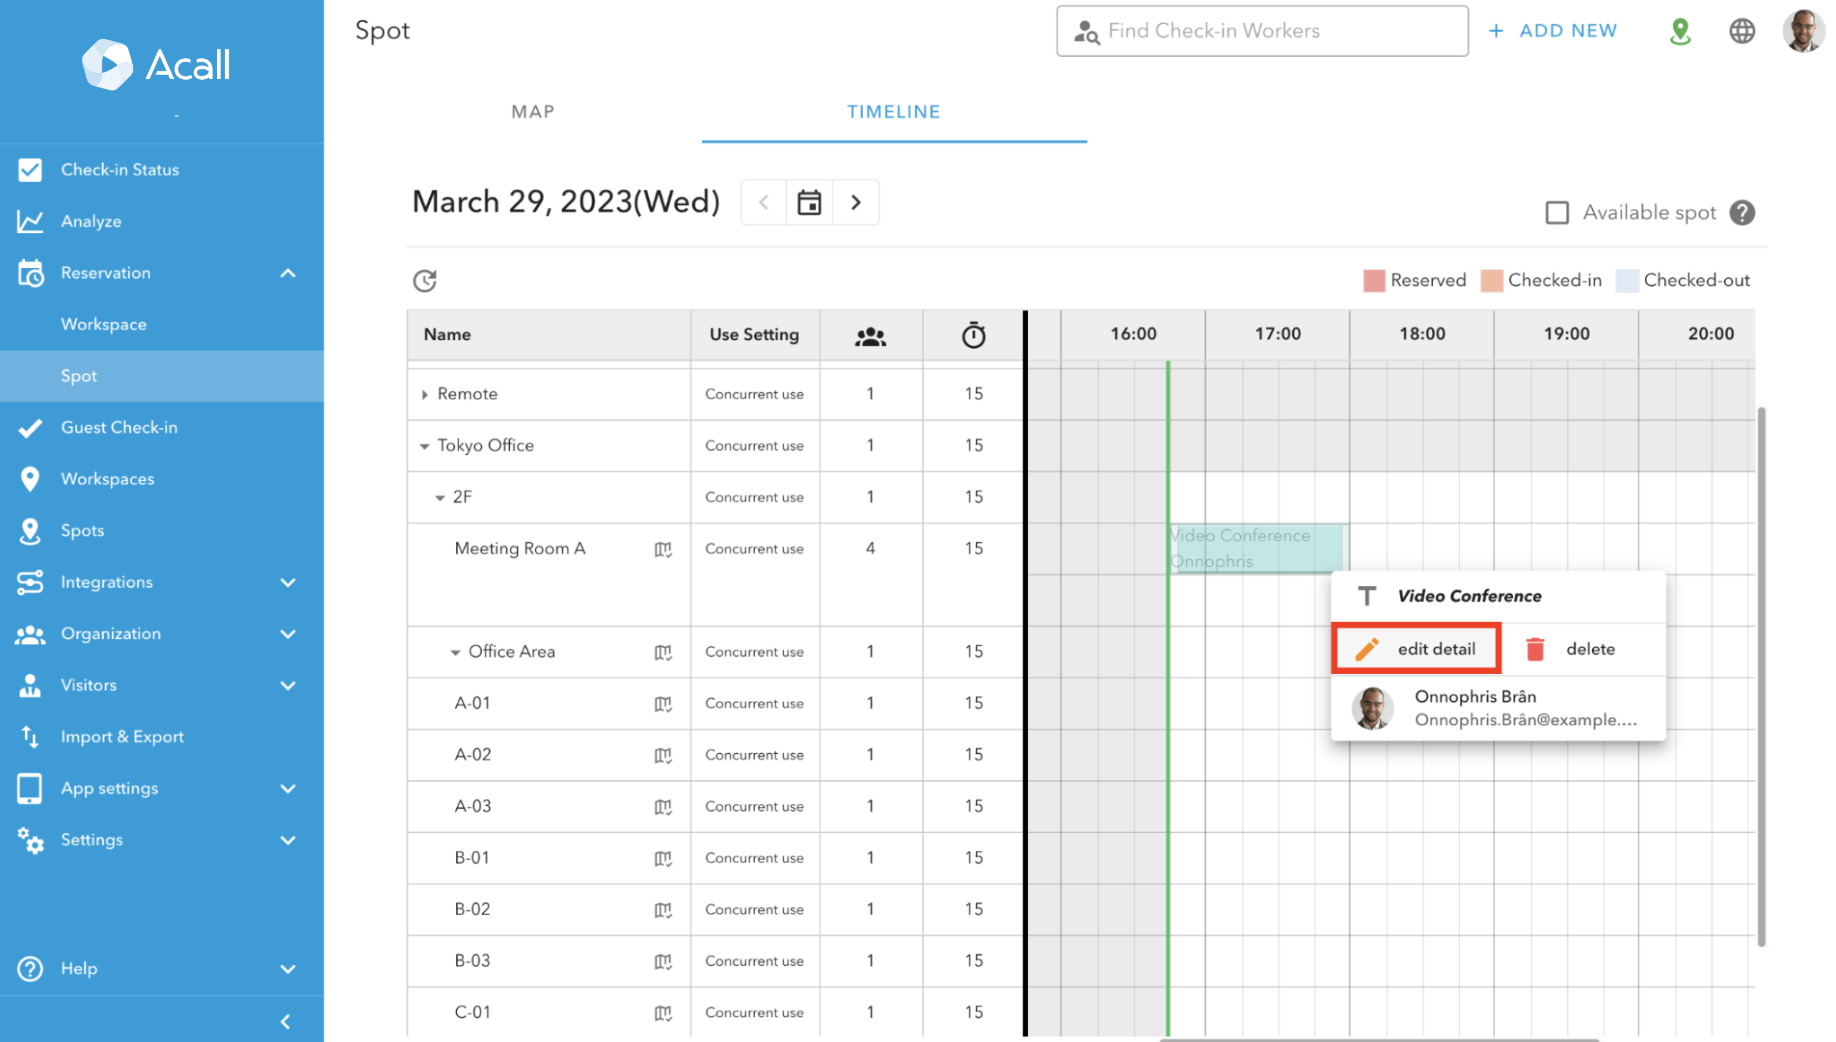Click the capacity people icon column header

coord(870,335)
